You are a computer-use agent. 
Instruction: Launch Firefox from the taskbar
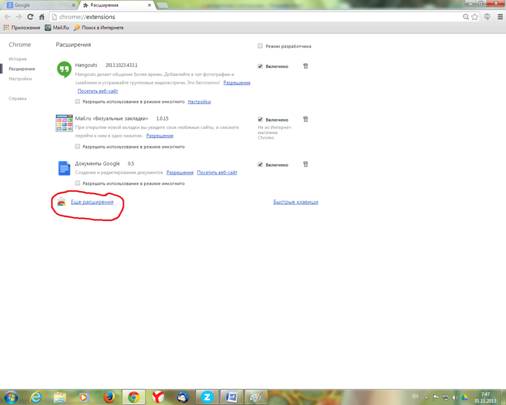tap(109, 397)
